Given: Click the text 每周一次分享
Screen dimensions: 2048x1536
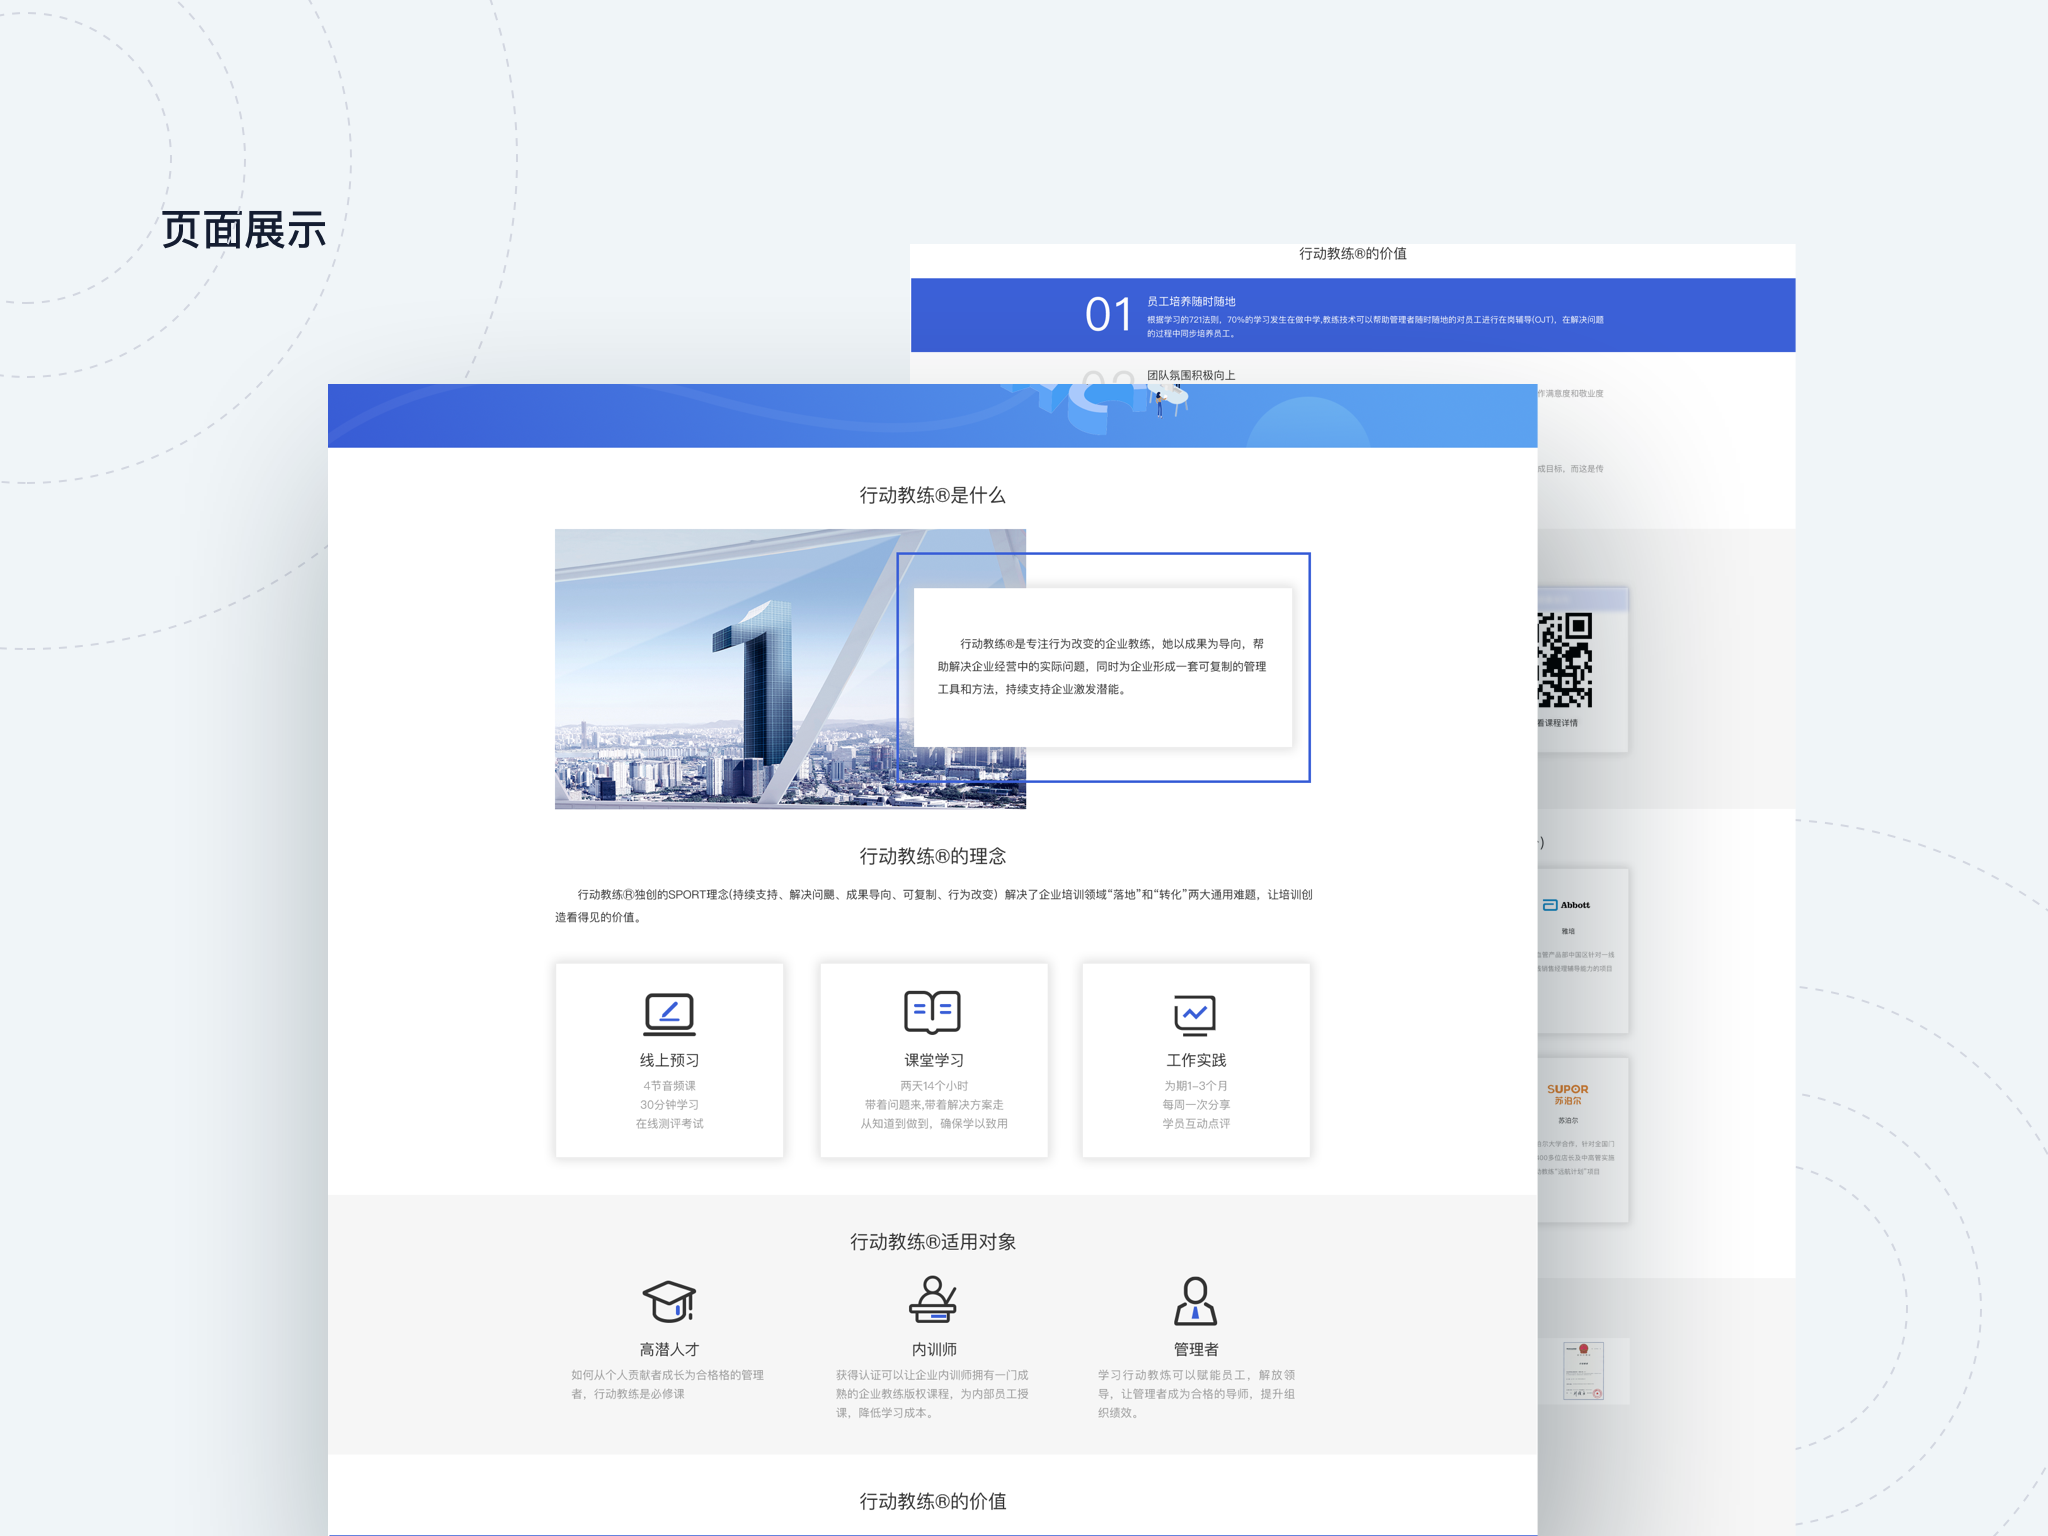Looking at the screenshot, I should tap(1196, 1105).
